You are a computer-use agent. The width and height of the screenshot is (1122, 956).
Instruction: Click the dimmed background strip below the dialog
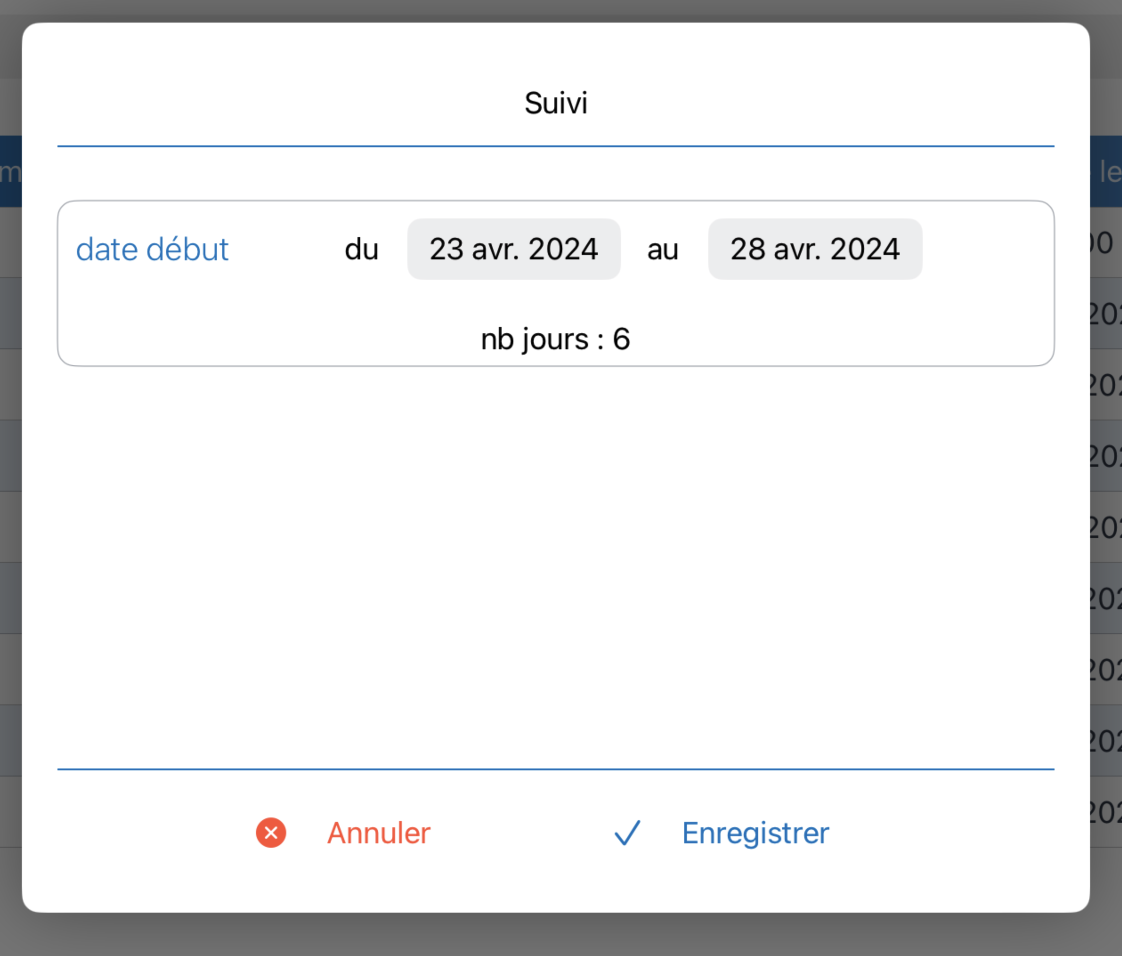561,935
